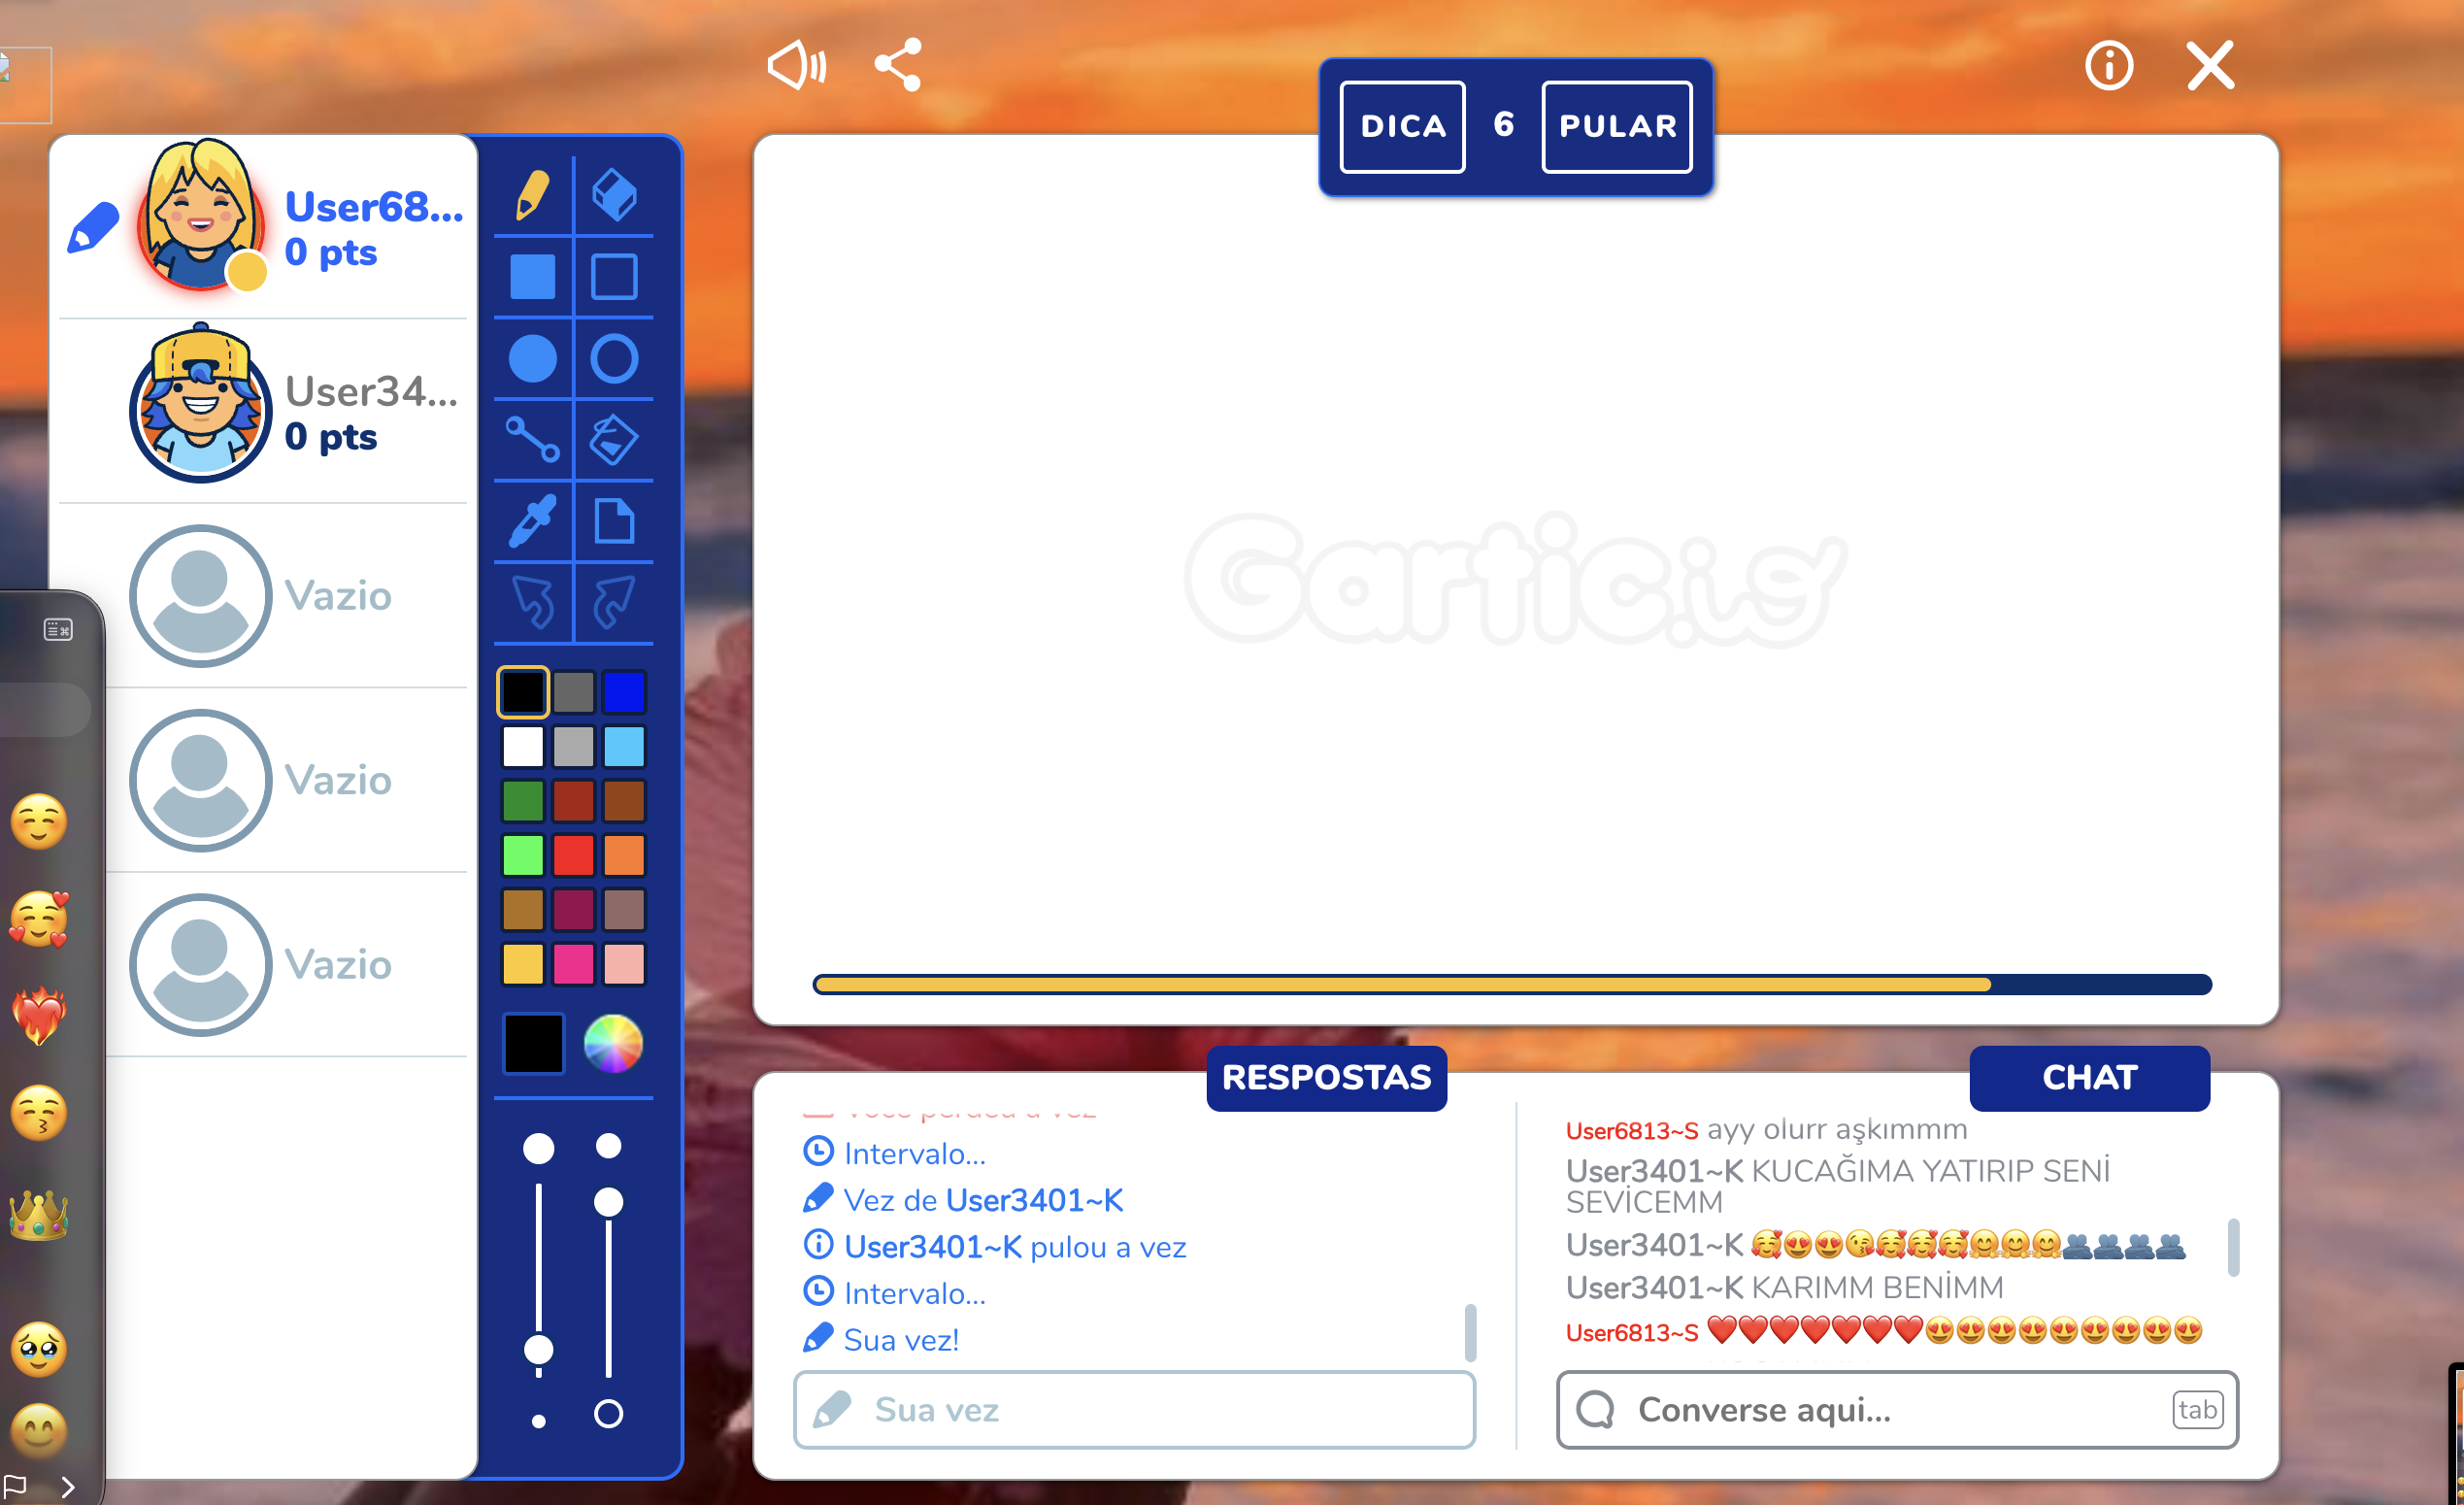This screenshot has width=2464, height=1505.
Task: Open the emoji panel flags category icon
Action: pyautogui.click(x=15, y=1486)
